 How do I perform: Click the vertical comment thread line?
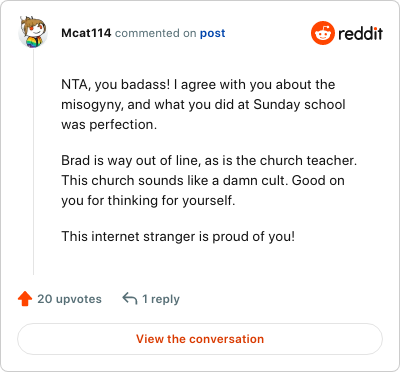coord(33,162)
